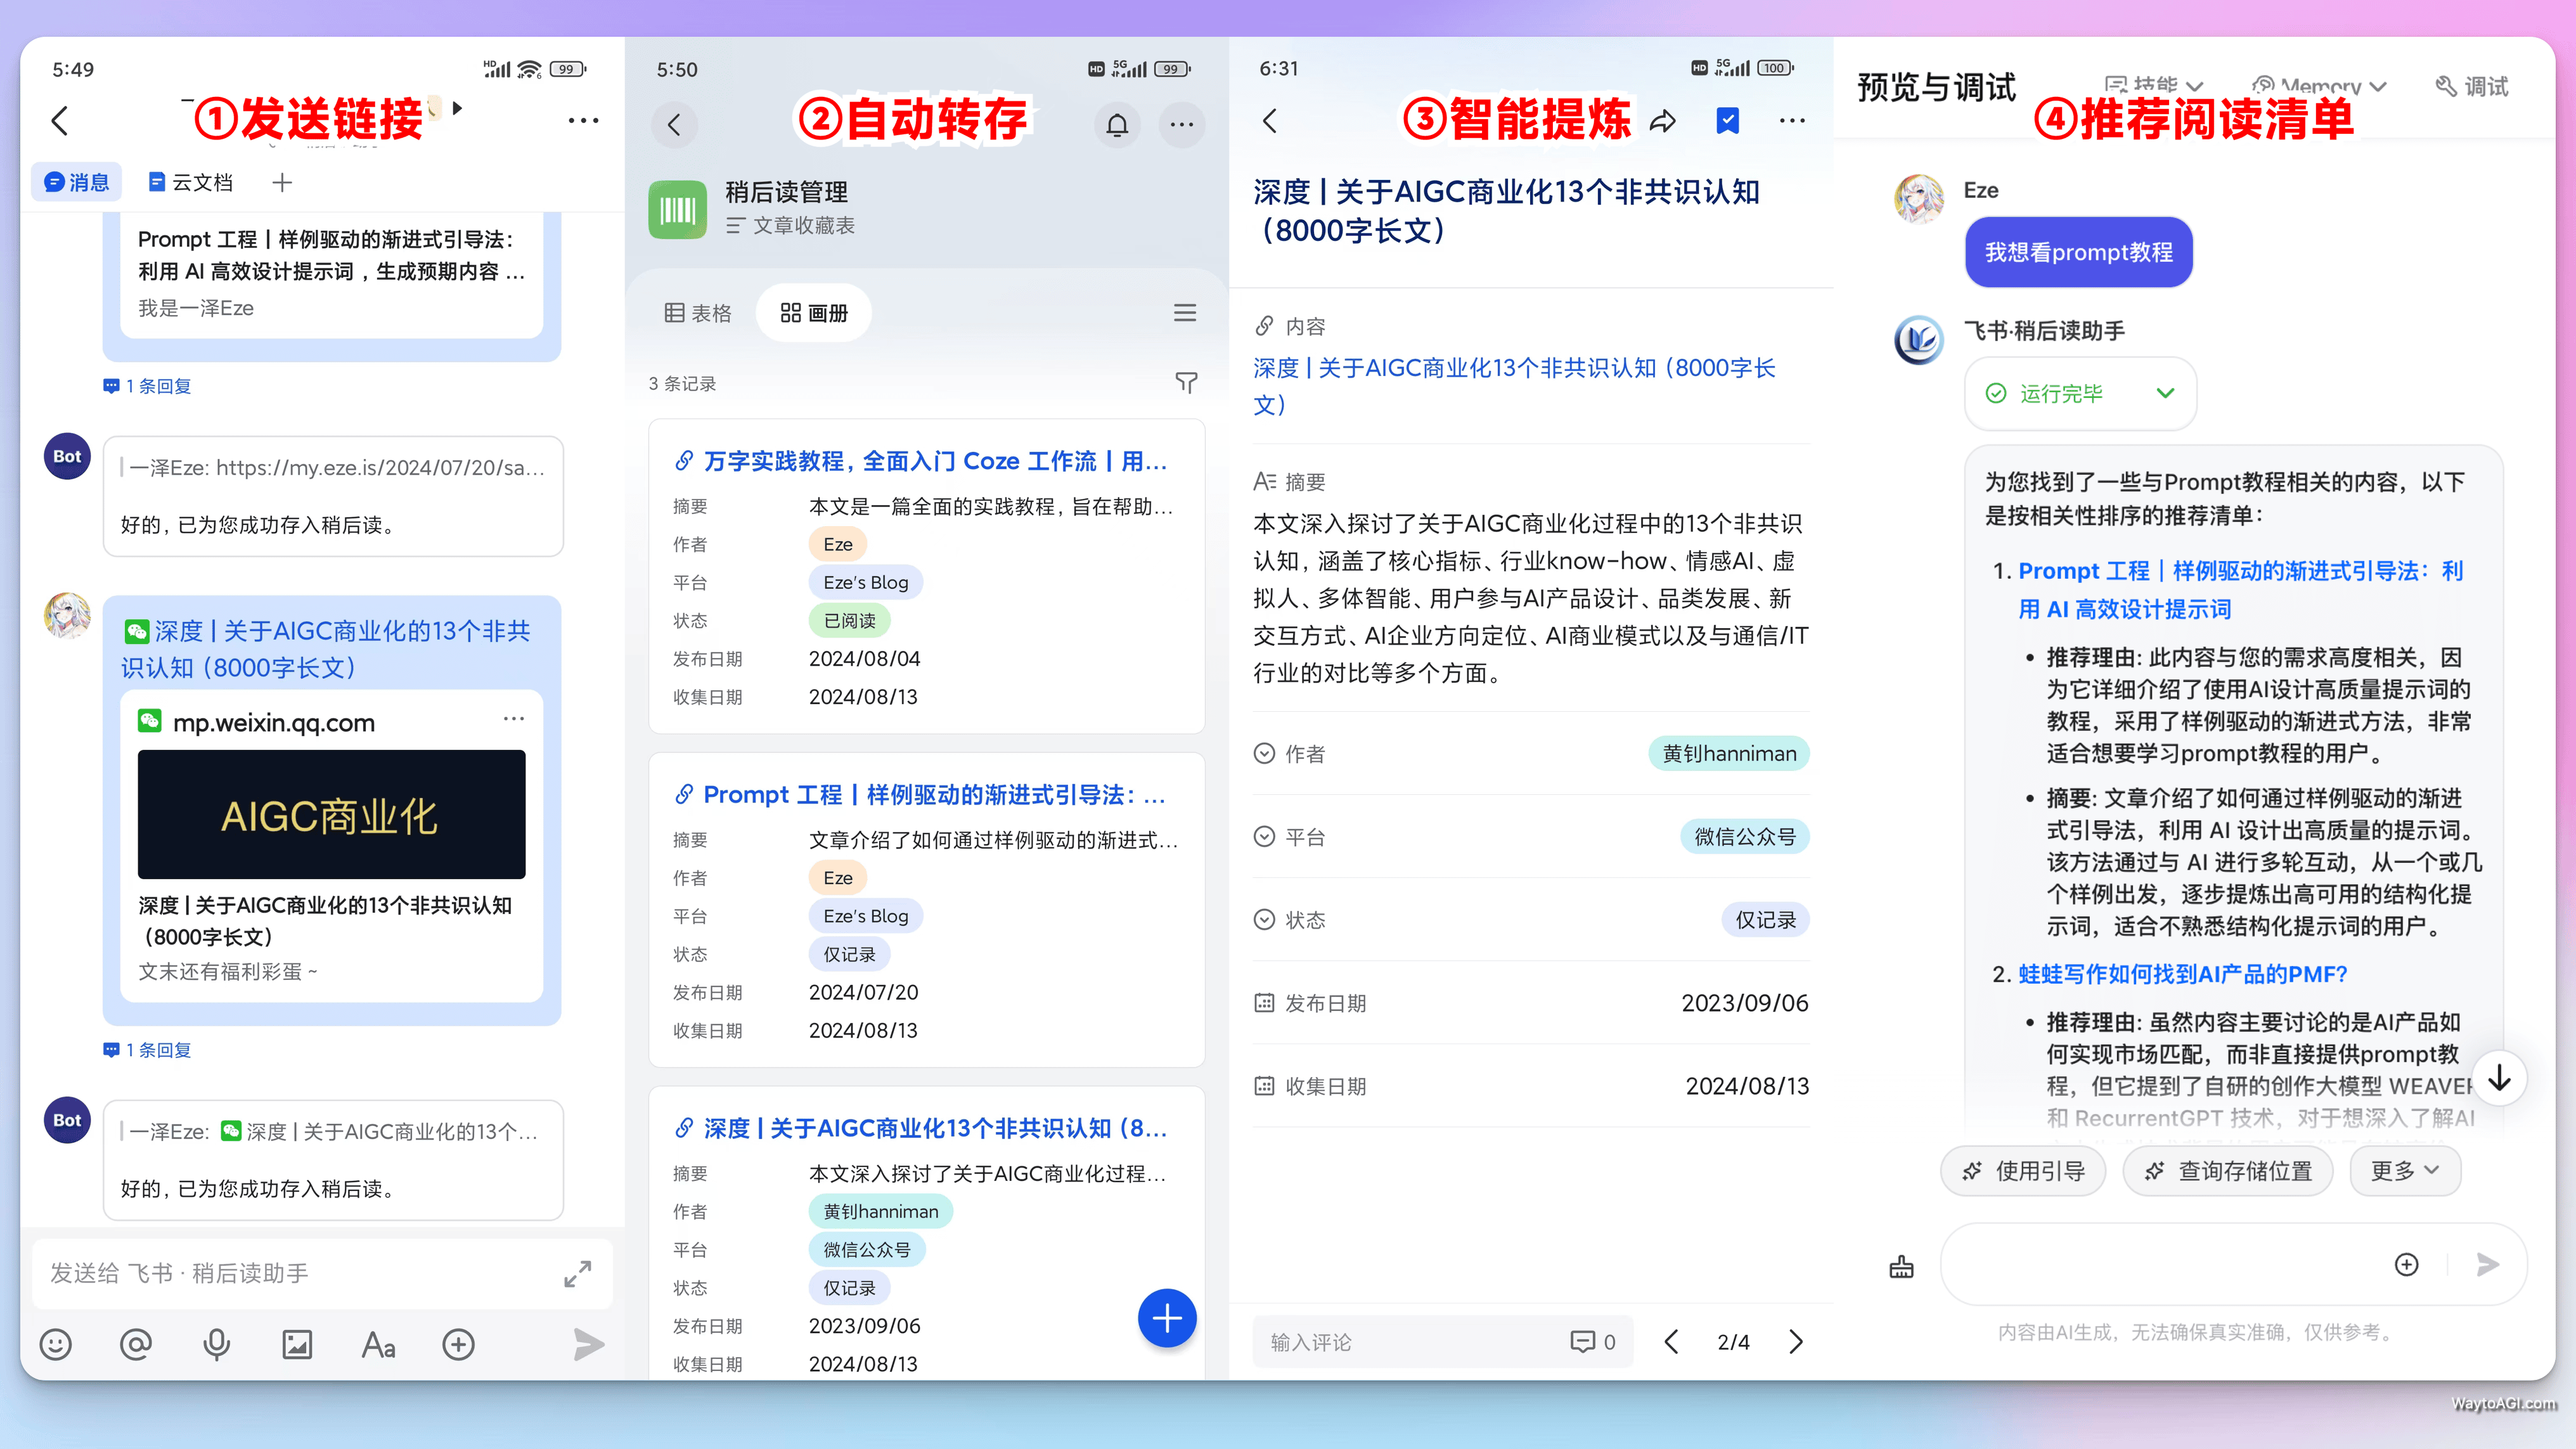Image resolution: width=2576 pixels, height=1449 pixels.
Task: Open more options in 稍后读管理 header
Action: 1182,125
